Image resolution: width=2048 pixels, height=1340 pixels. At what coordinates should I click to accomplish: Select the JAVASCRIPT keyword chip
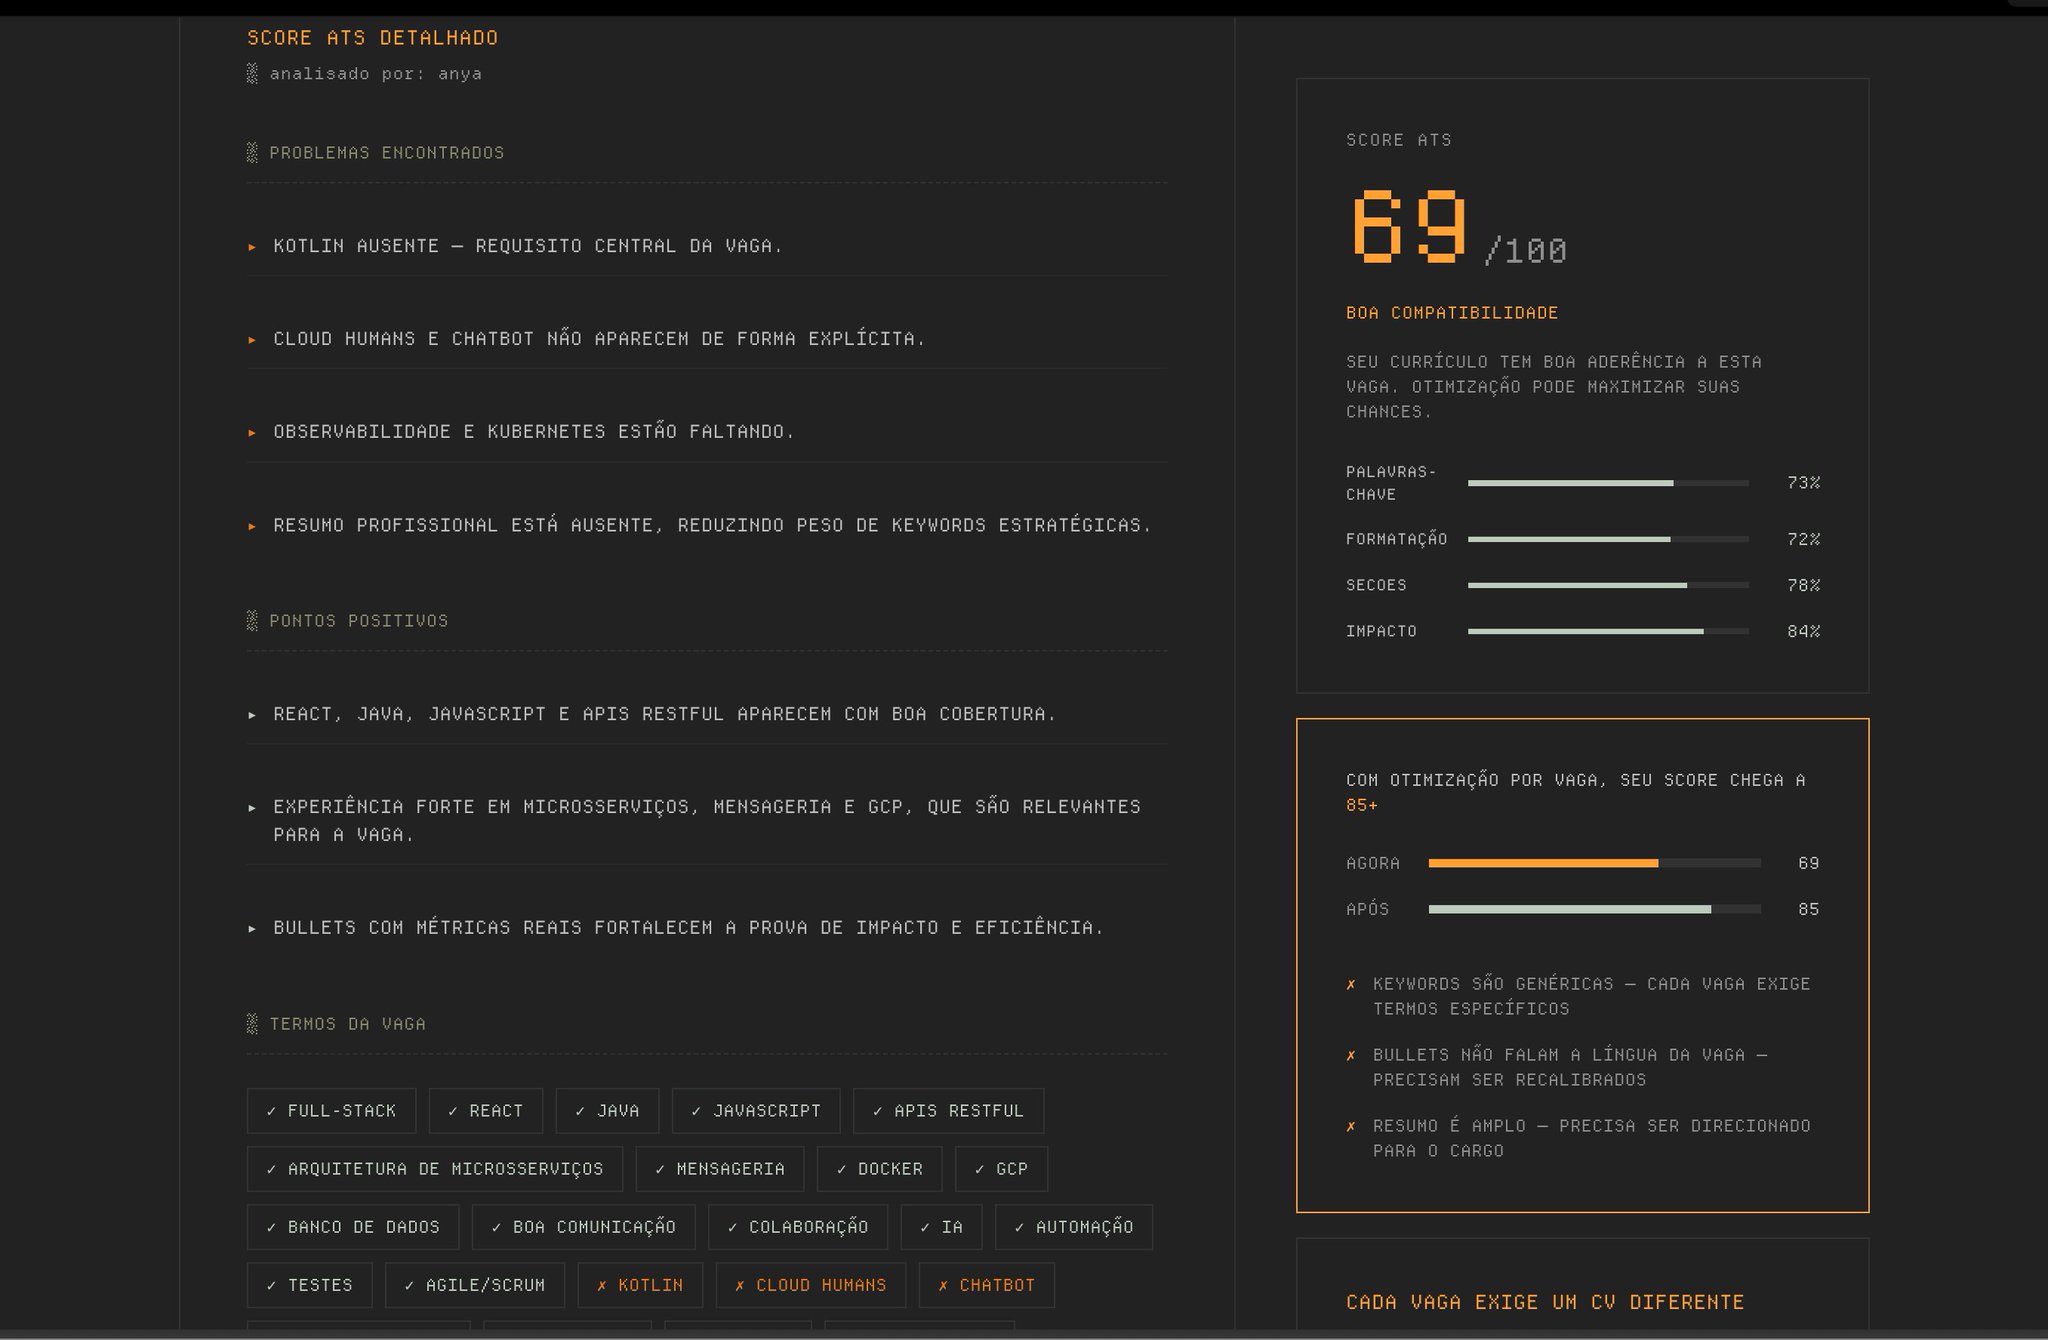[x=756, y=1111]
